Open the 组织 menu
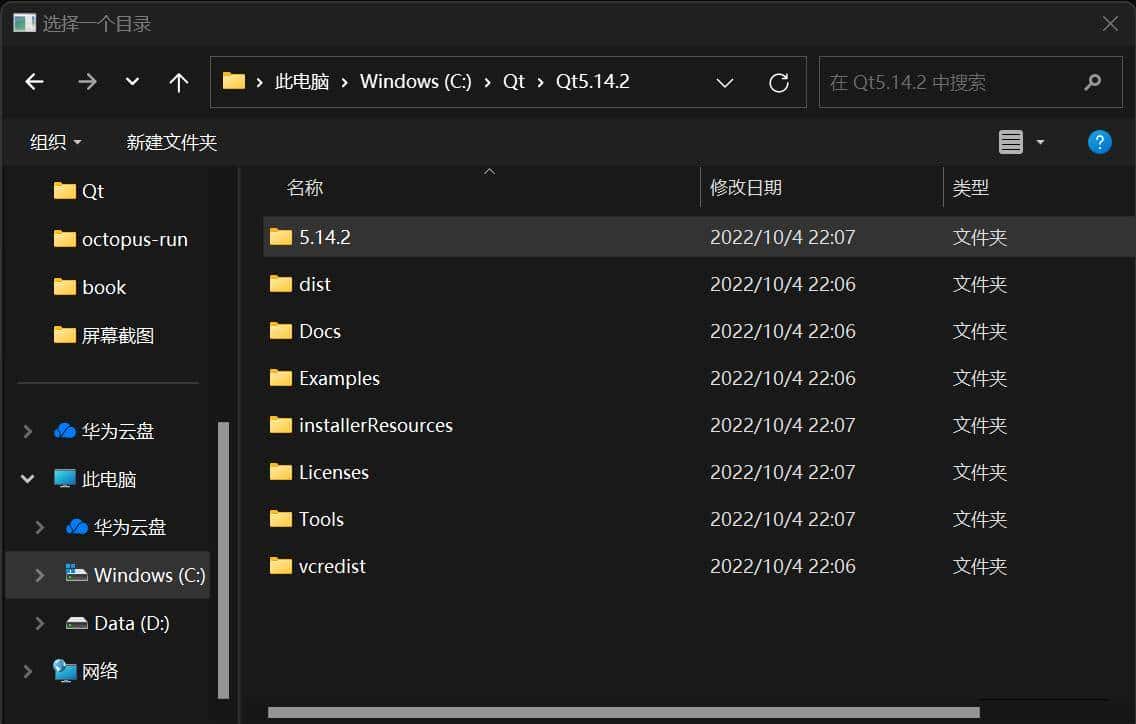1136x724 pixels. [x=56, y=142]
